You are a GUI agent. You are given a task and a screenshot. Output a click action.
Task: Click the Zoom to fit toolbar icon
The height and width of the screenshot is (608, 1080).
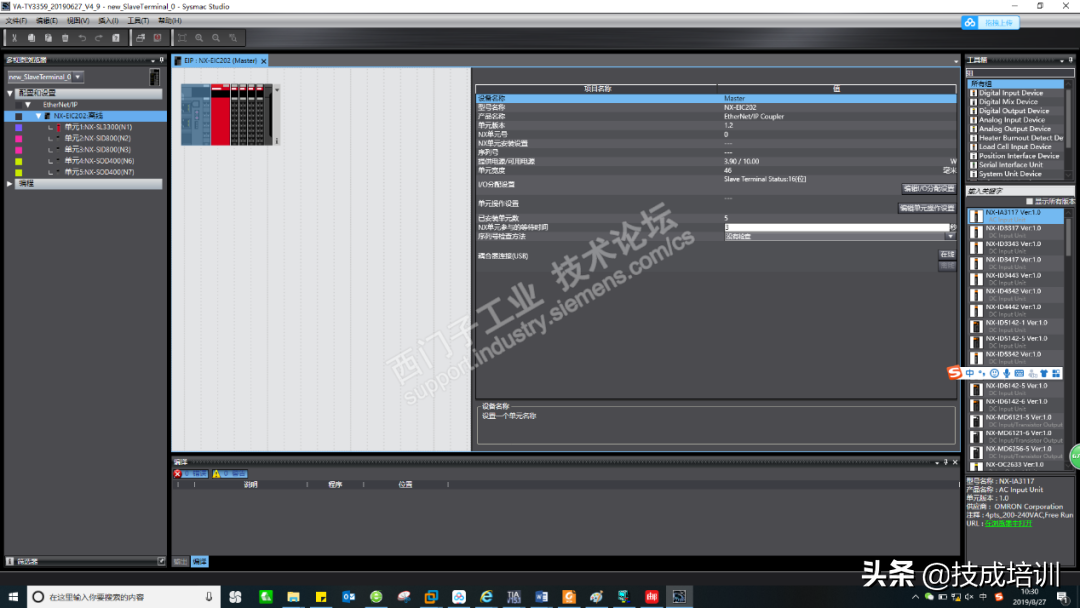[182, 38]
